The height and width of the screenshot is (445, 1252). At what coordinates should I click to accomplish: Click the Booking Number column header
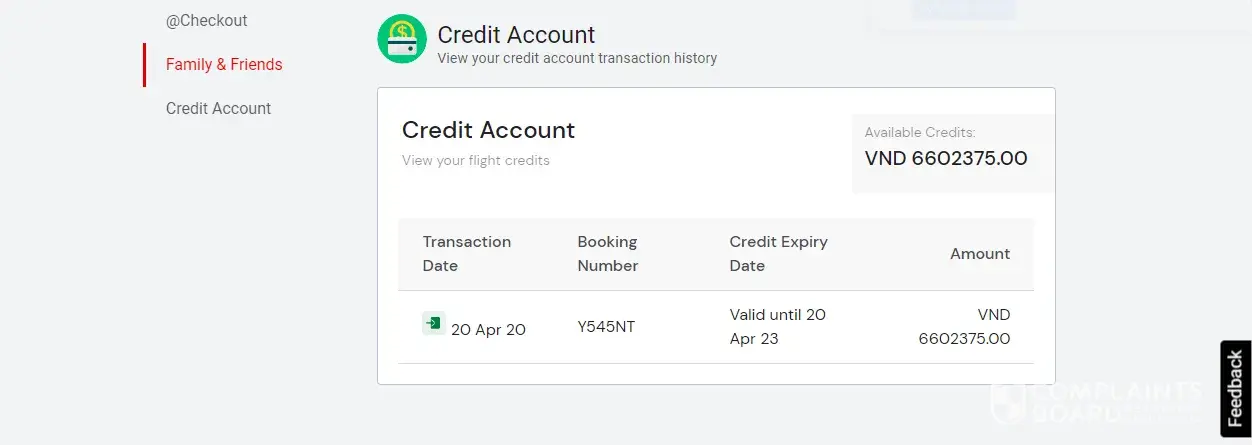point(608,254)
